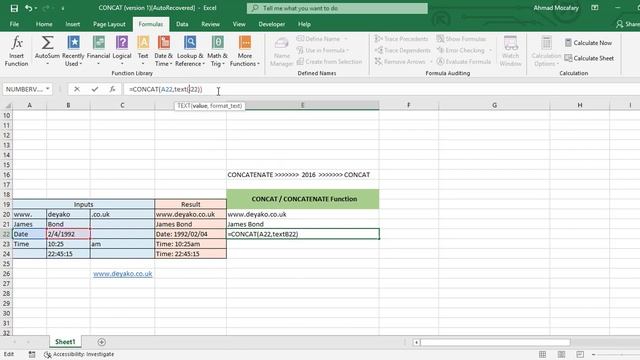Image resolution: width=640 pixels, height=360 pixels.
Task: Select the column G header
Action: [x=494, y=105]
